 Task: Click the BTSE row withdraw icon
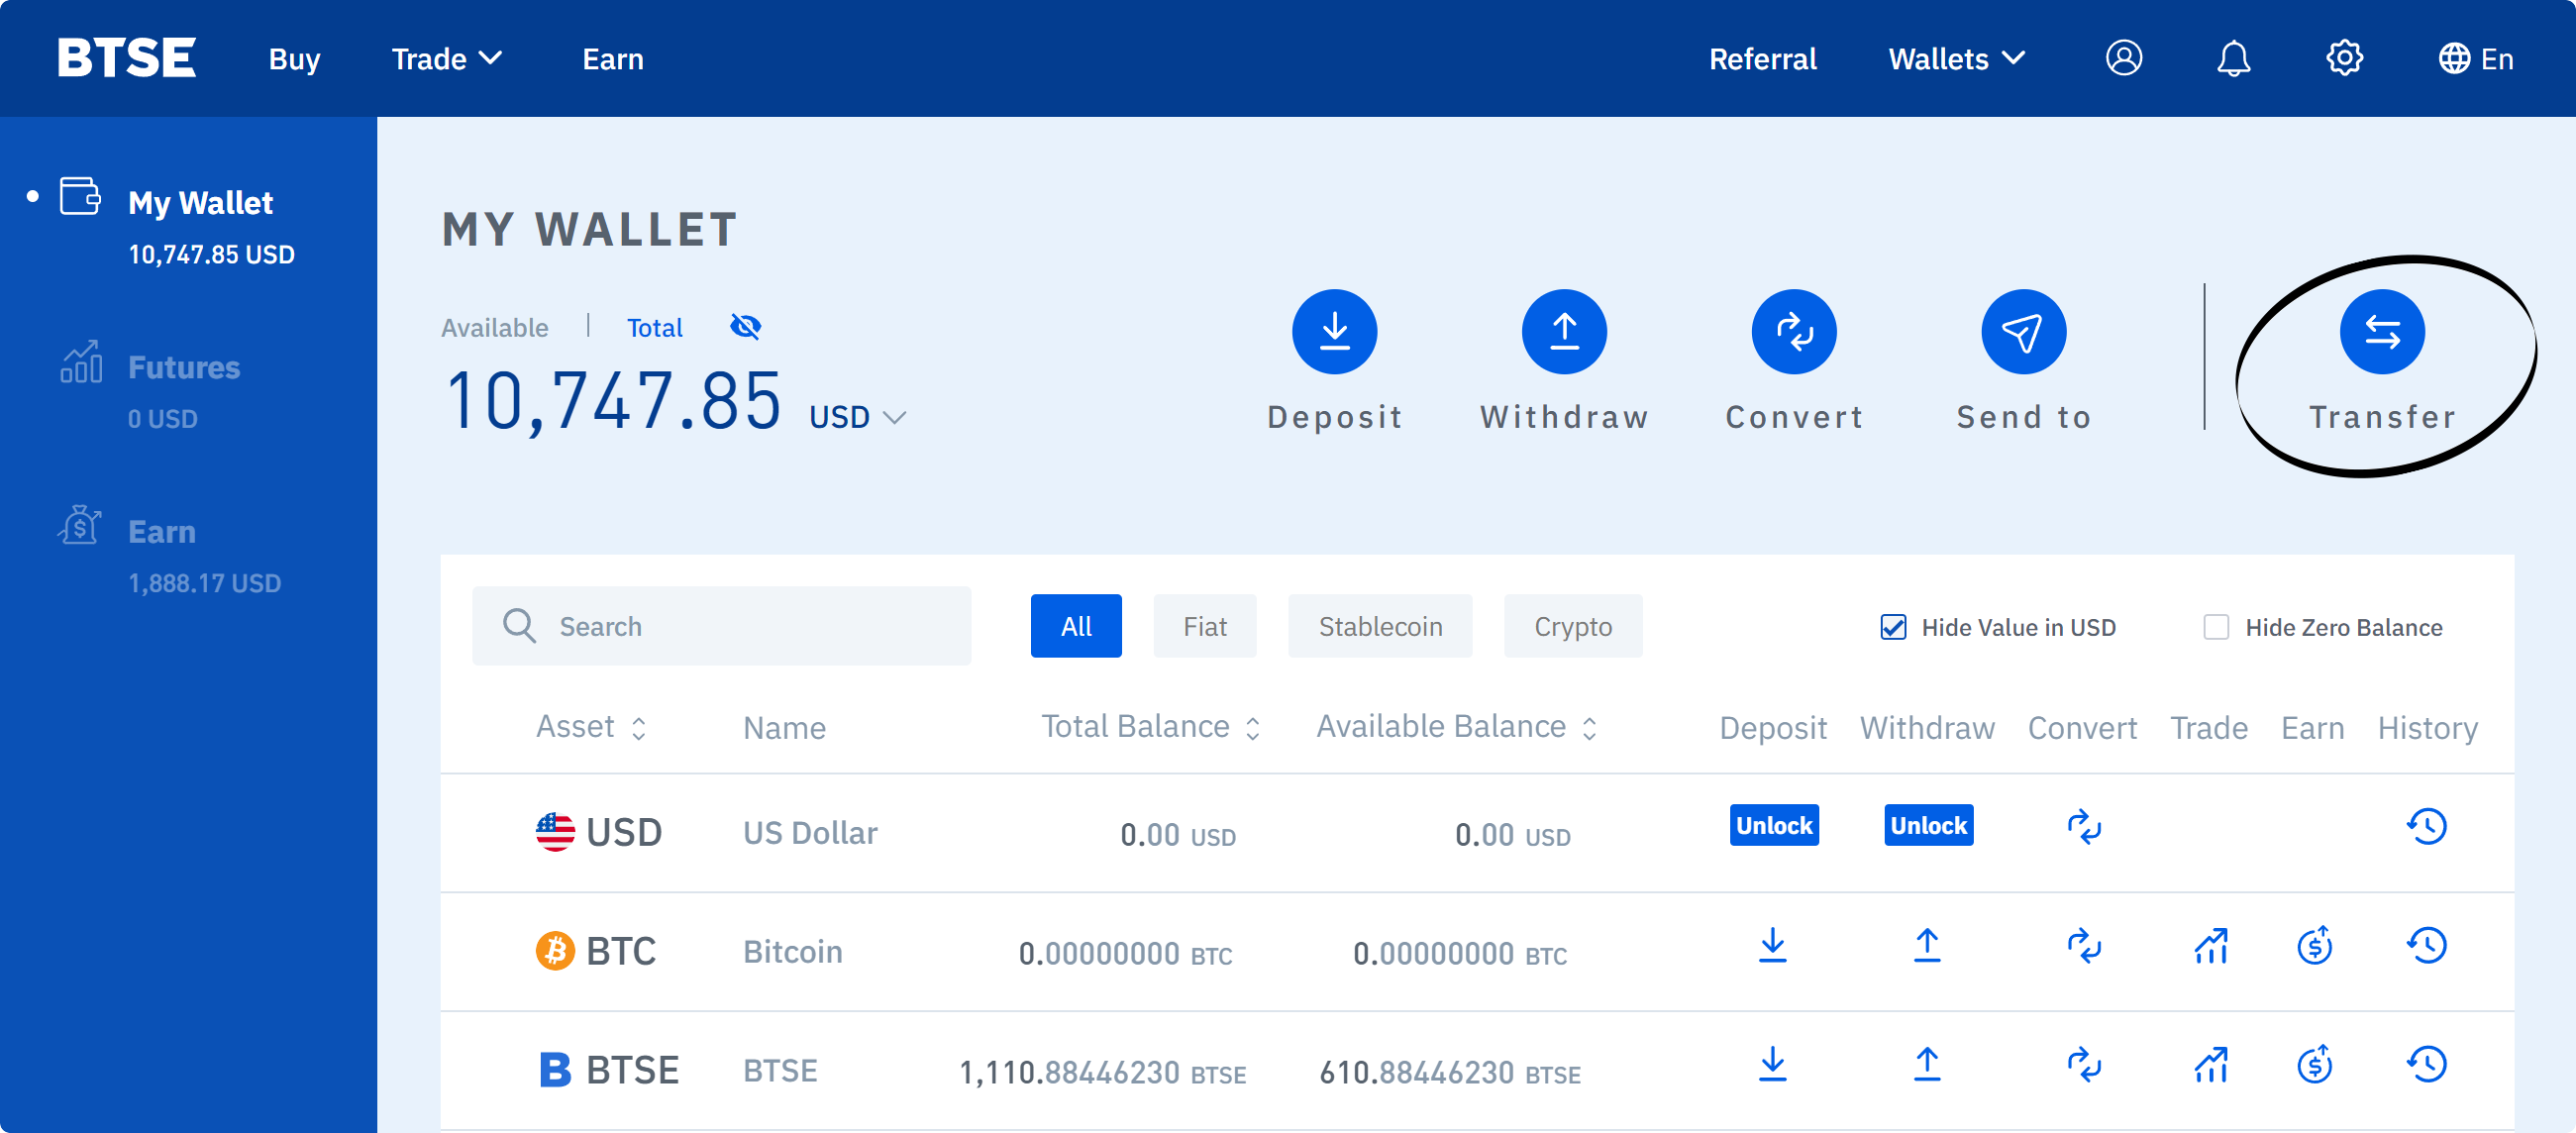(x=1927, y=1064)
